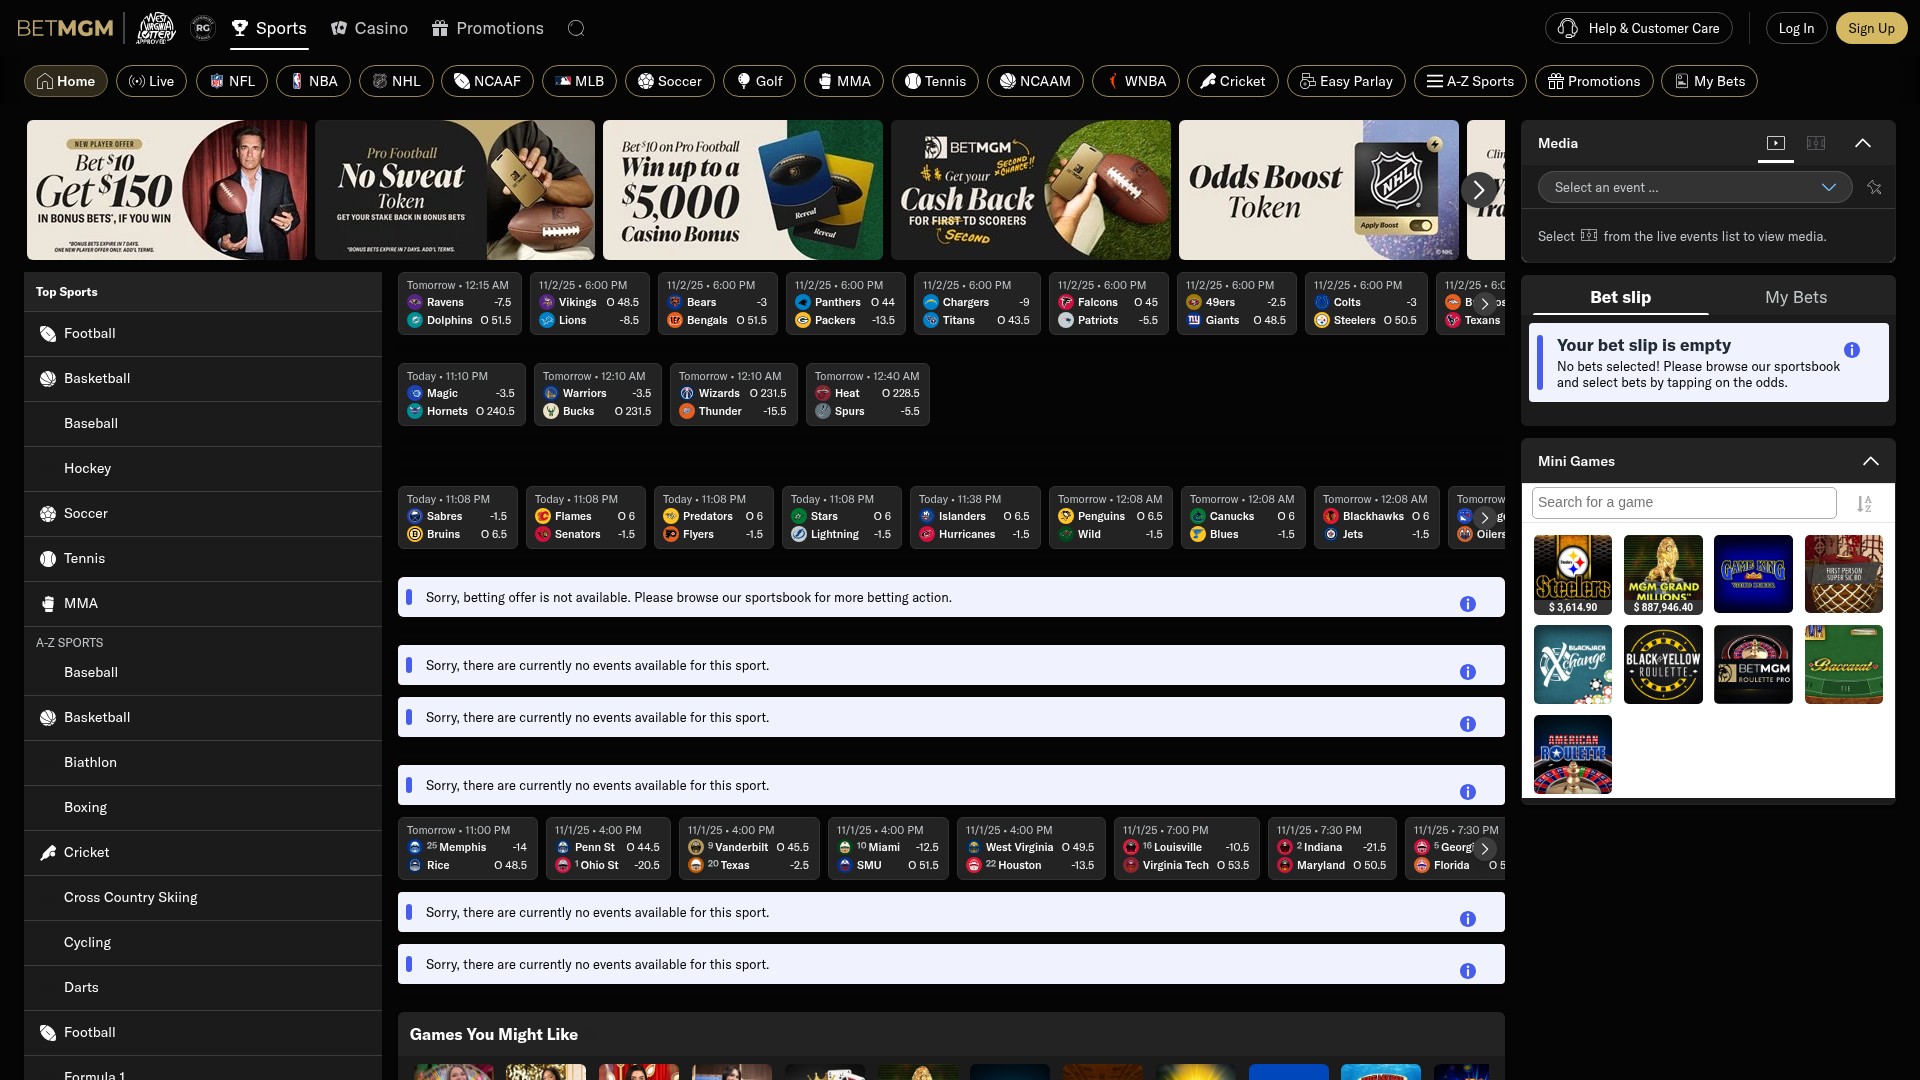Collapse the Mini Games panel
Viewport: 1920px width, 1080px height.
(x=1871, y=461)
